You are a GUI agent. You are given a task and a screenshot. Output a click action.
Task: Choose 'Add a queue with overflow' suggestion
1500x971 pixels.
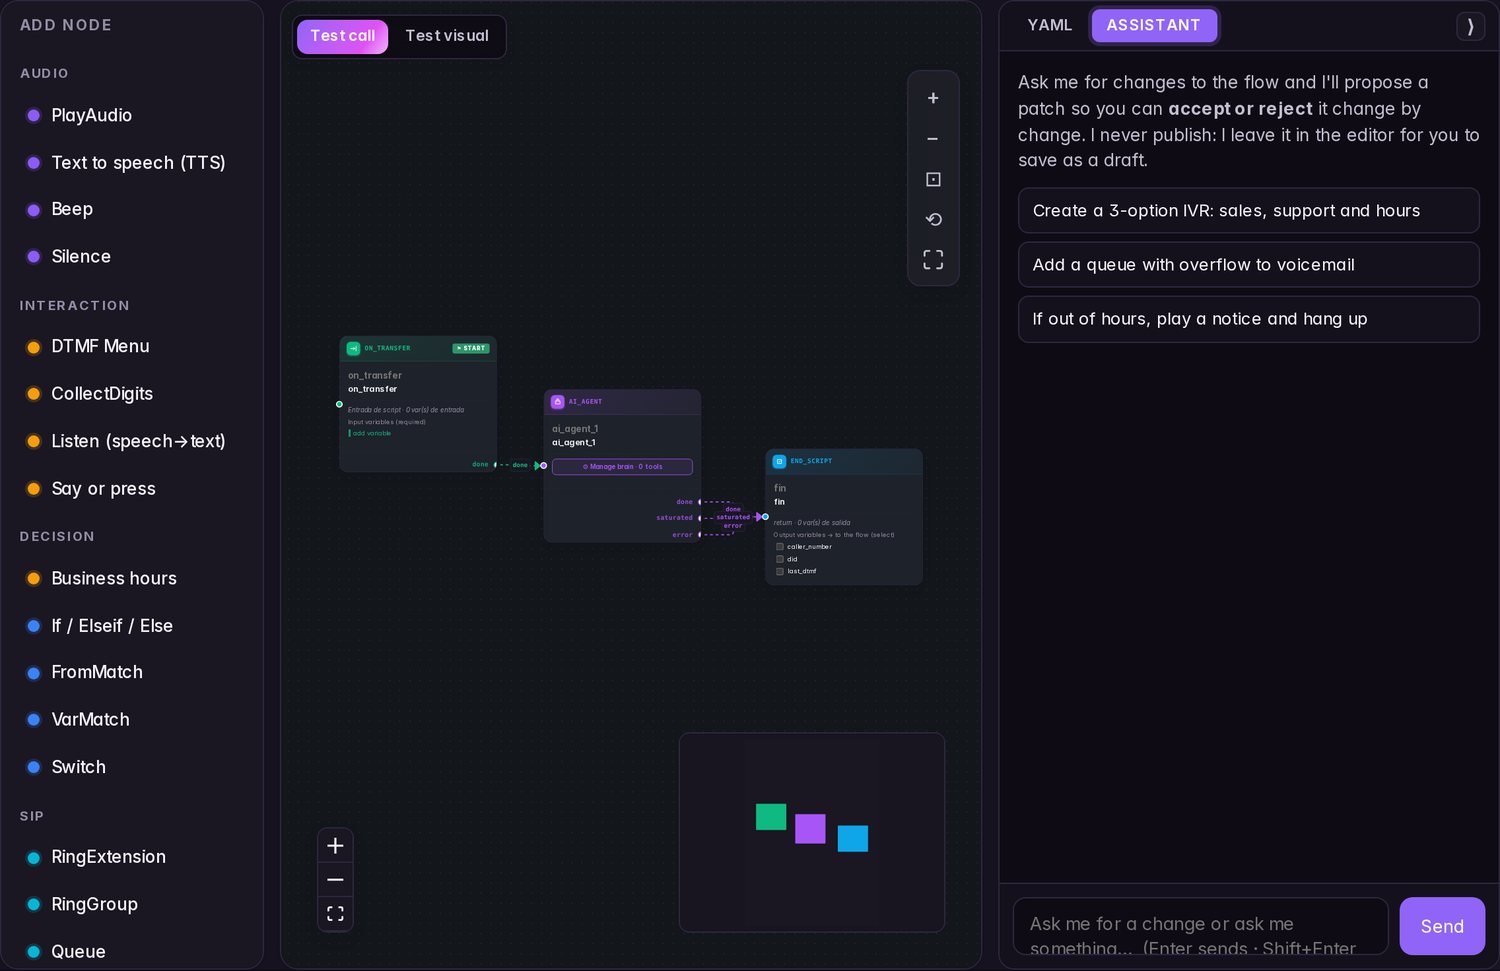coord(1249,265)
